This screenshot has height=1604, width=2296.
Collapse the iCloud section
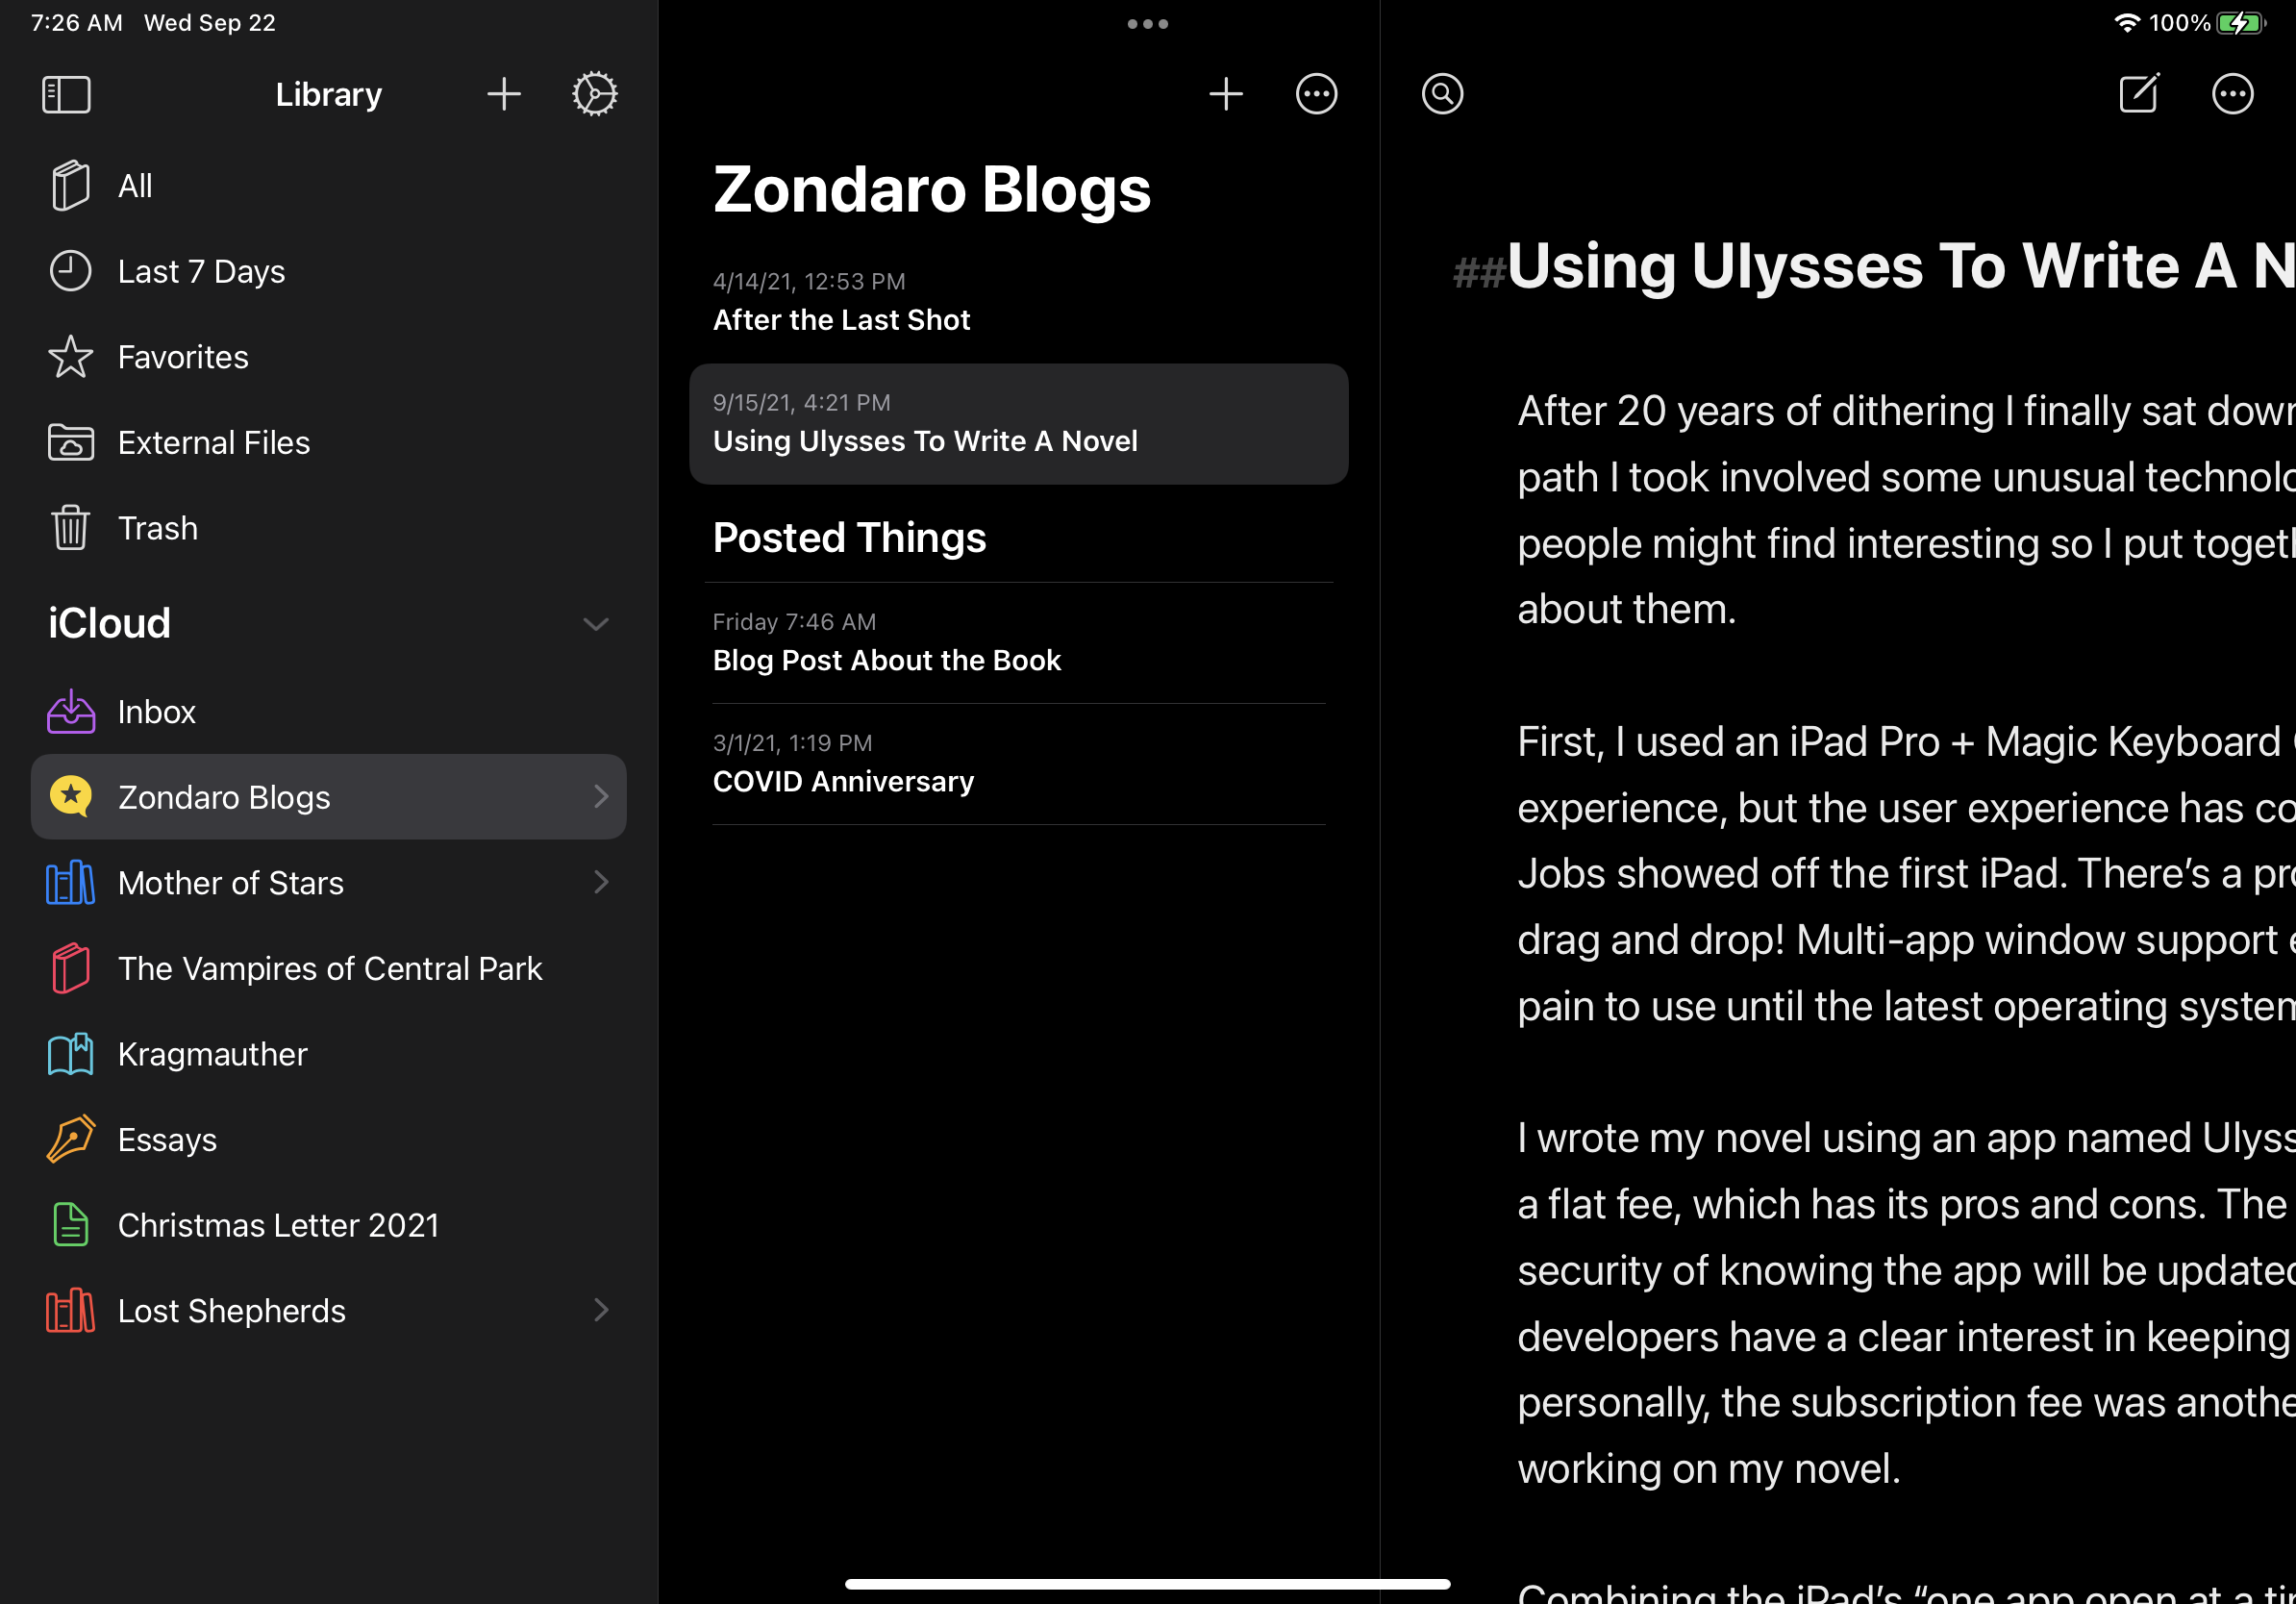point(596,624)
